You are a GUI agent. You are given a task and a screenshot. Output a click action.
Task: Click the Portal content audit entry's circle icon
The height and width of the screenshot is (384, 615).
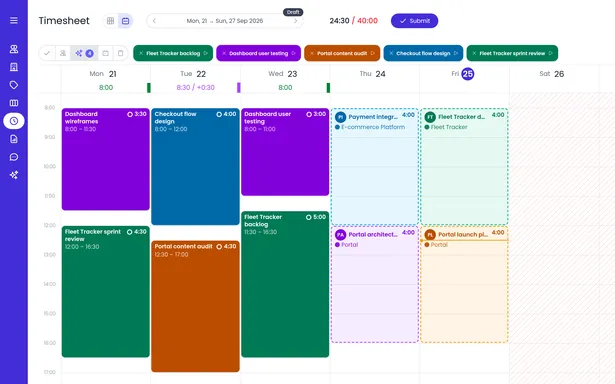[x=219, y=247]
